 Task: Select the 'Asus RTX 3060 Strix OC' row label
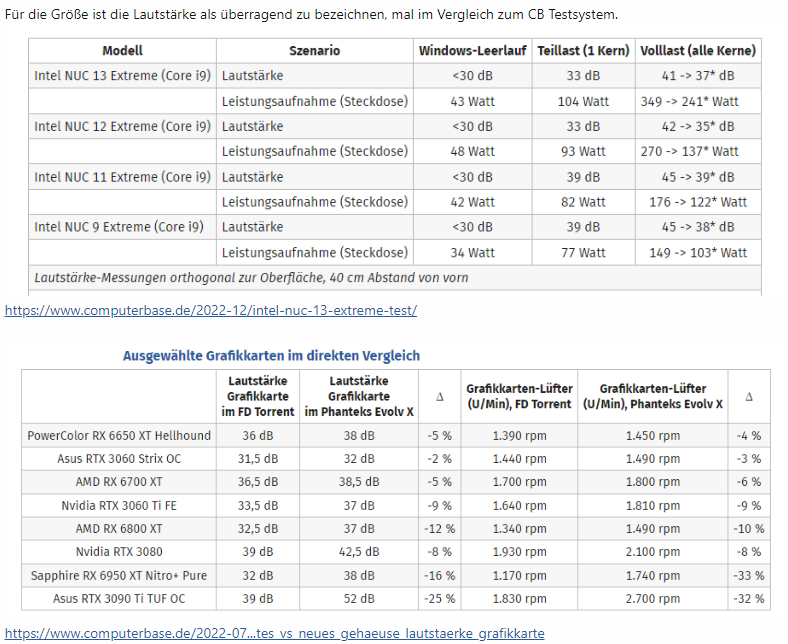tap(119, 459)
